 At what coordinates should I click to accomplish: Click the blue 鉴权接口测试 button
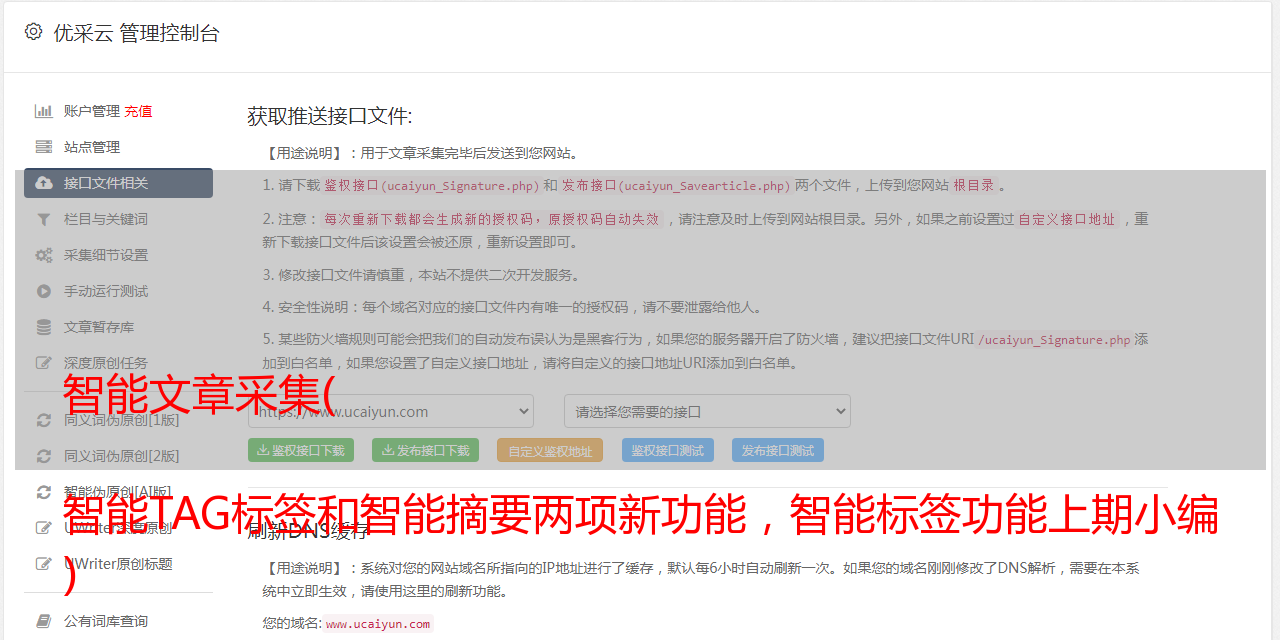[x=668, y=450]
